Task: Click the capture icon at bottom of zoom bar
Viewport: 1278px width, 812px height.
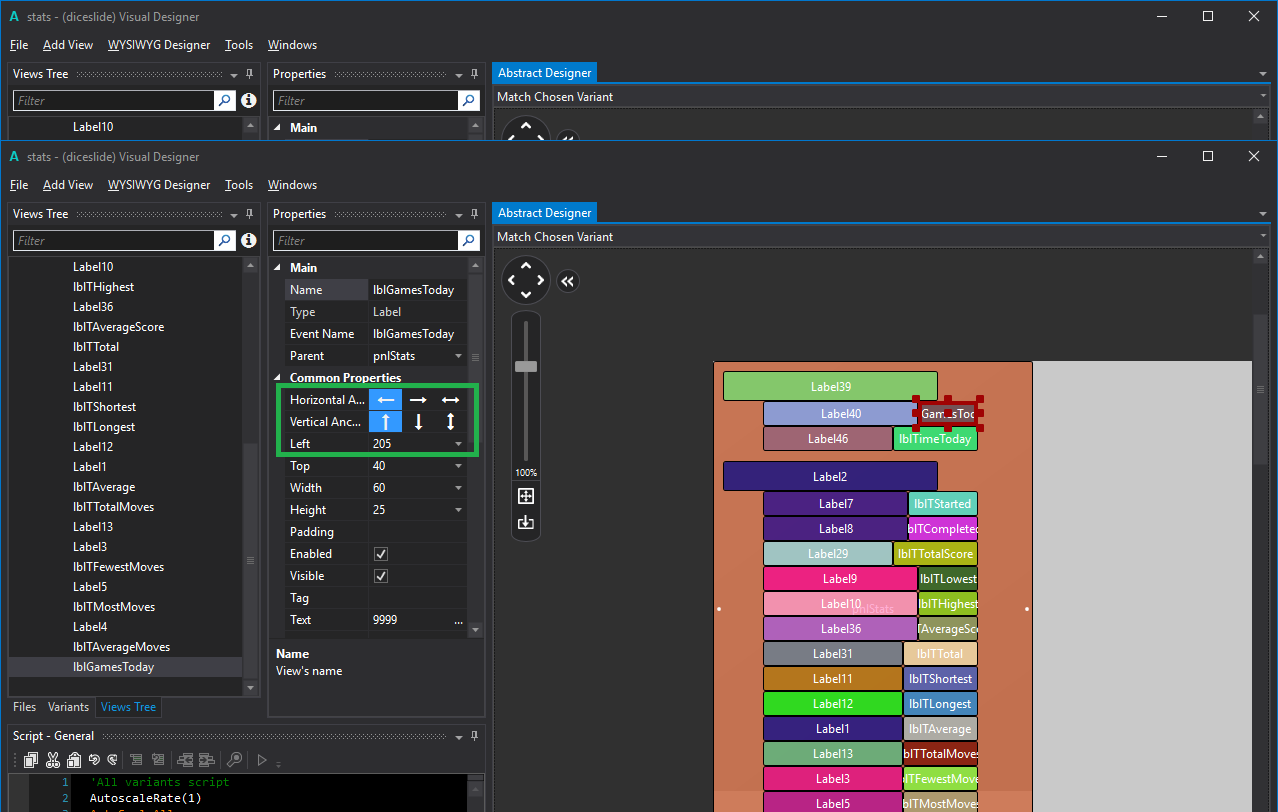Action: [x=526, y=522]
